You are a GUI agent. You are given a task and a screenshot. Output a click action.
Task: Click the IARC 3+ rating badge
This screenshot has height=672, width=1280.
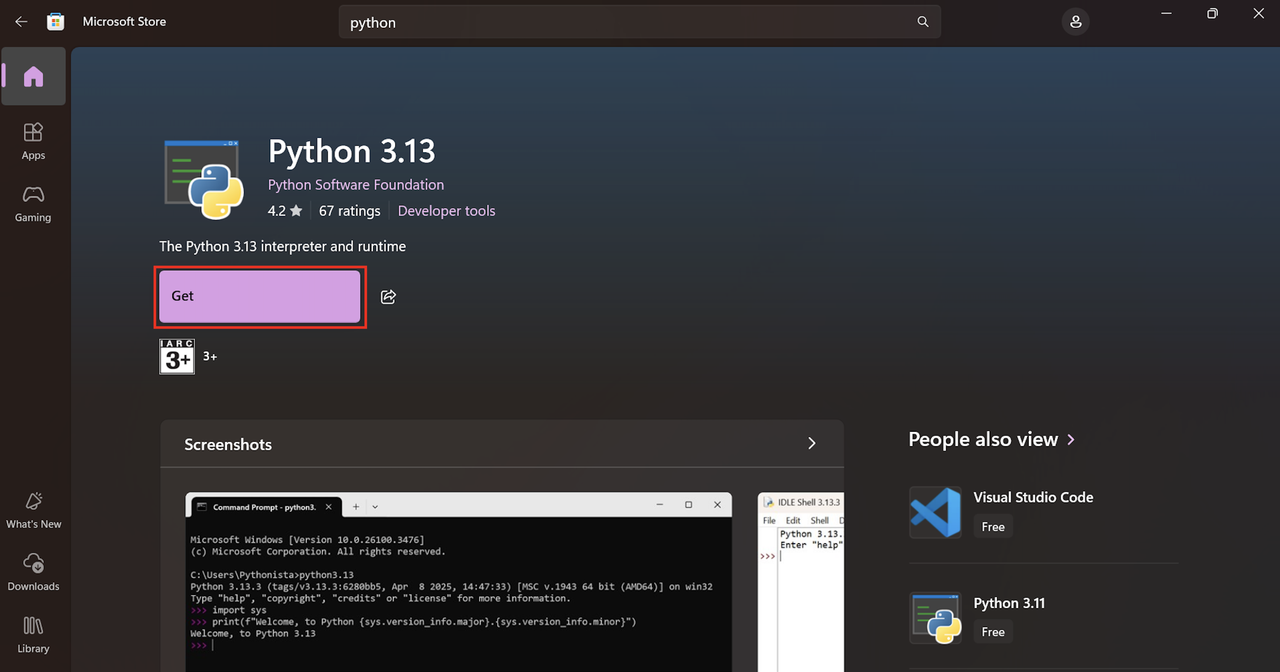[177, 356]
